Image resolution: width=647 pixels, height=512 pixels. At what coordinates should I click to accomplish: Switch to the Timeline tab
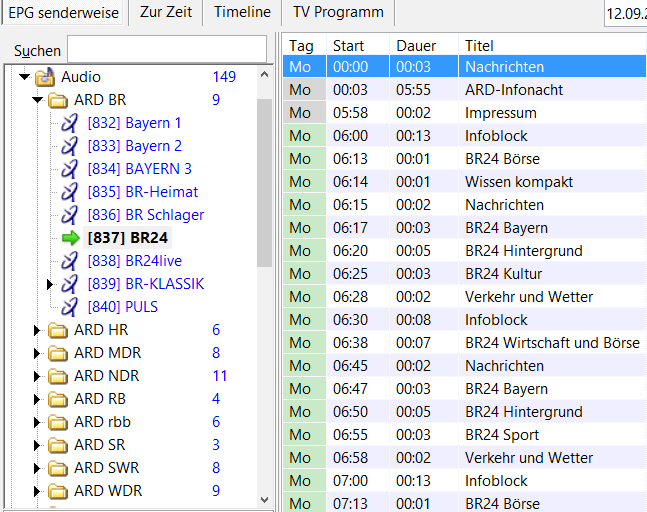242,12
